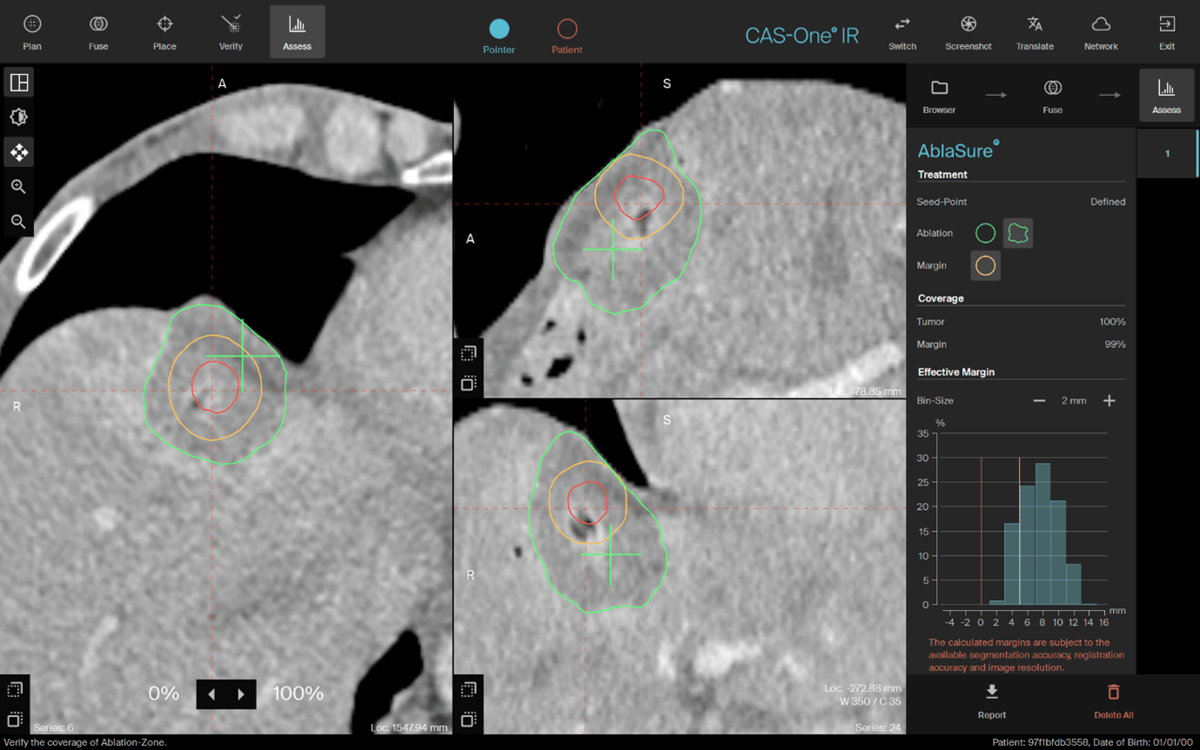1200x750 pixels.
Task: Select the brightness/contrast window tool
Action: tap(18, 117)
